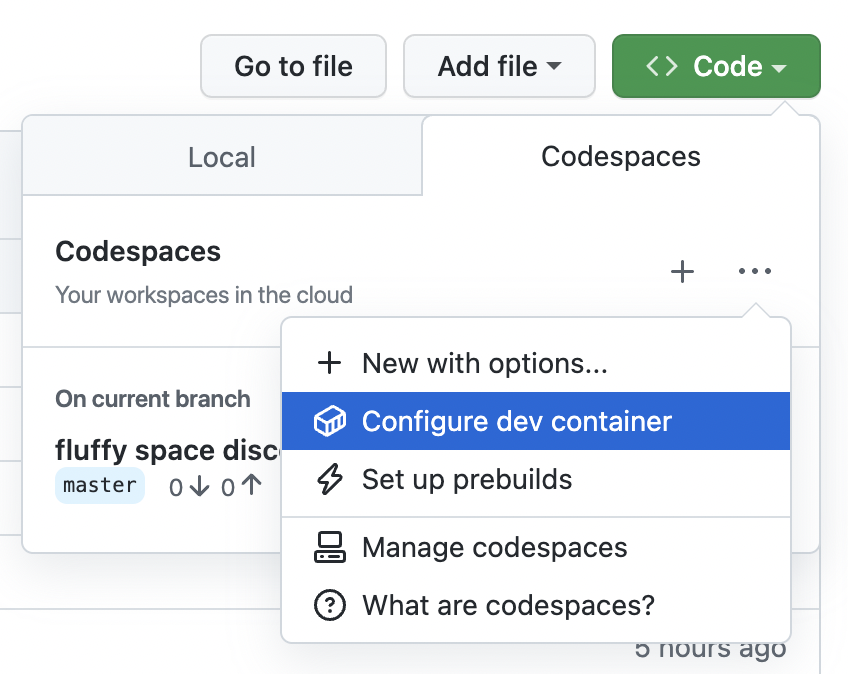The height and width of the screenshot is (674, 848).
Task: Click the lightning icon next to Set up prebuilds
Action: pos(330,480)
